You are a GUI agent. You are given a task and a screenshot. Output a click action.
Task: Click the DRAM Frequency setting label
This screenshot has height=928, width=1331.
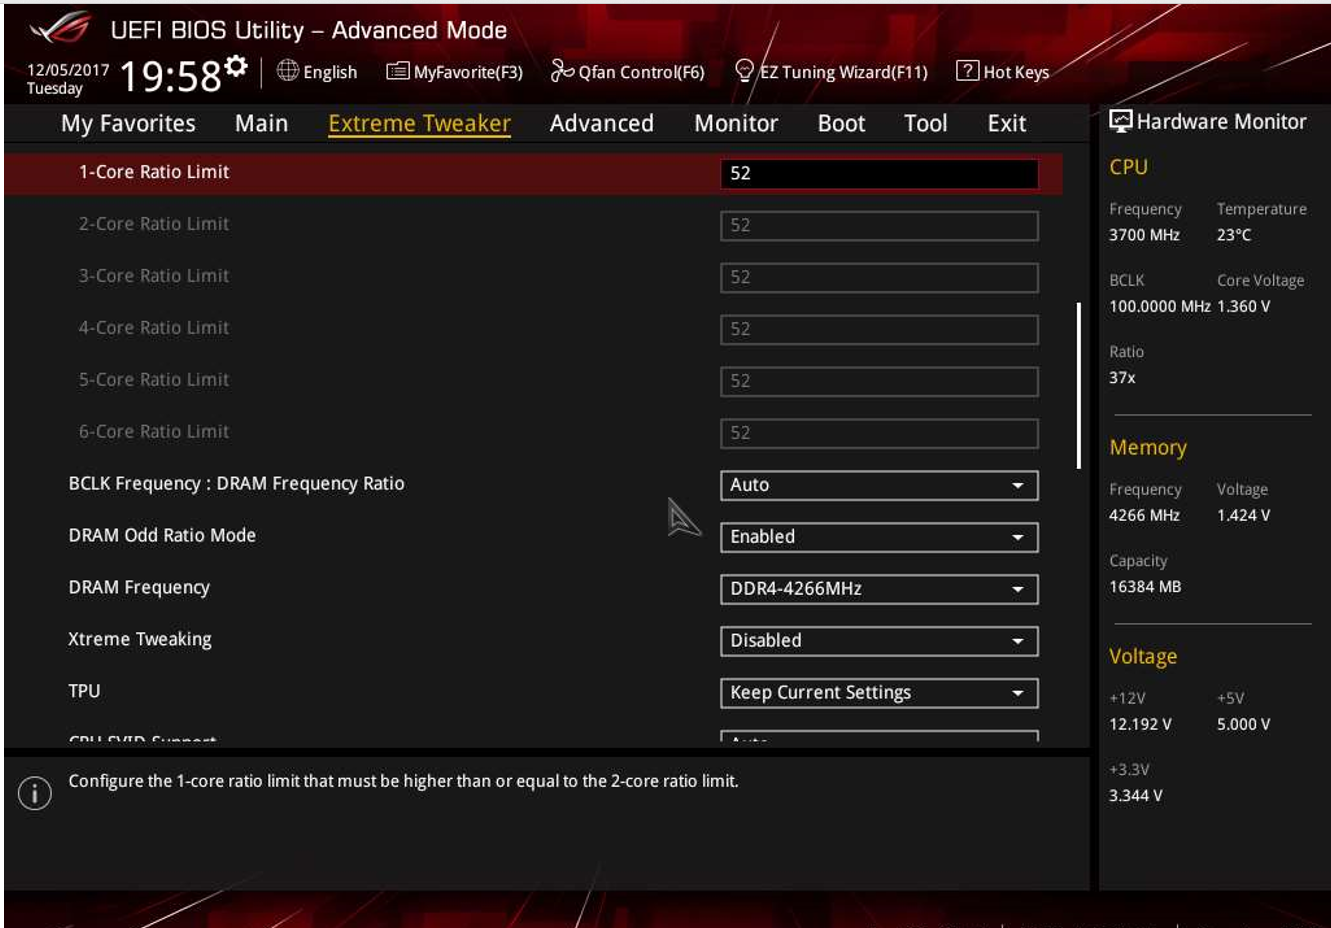[x=139, y=588]
